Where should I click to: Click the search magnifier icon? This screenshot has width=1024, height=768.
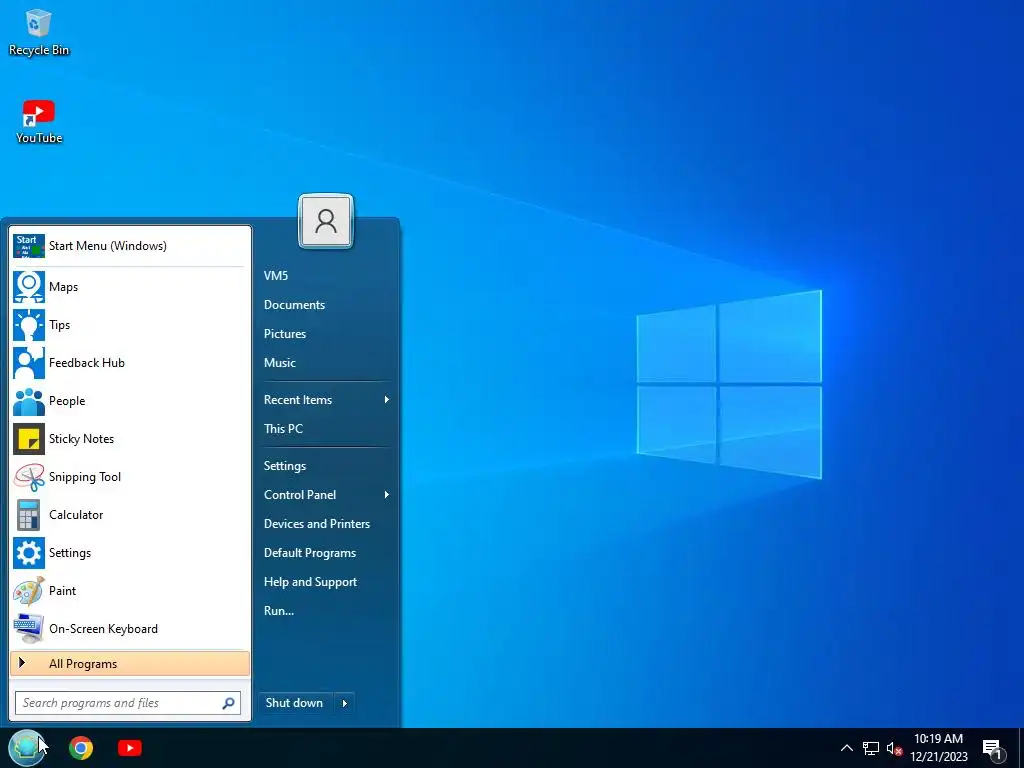coord(228,703)
